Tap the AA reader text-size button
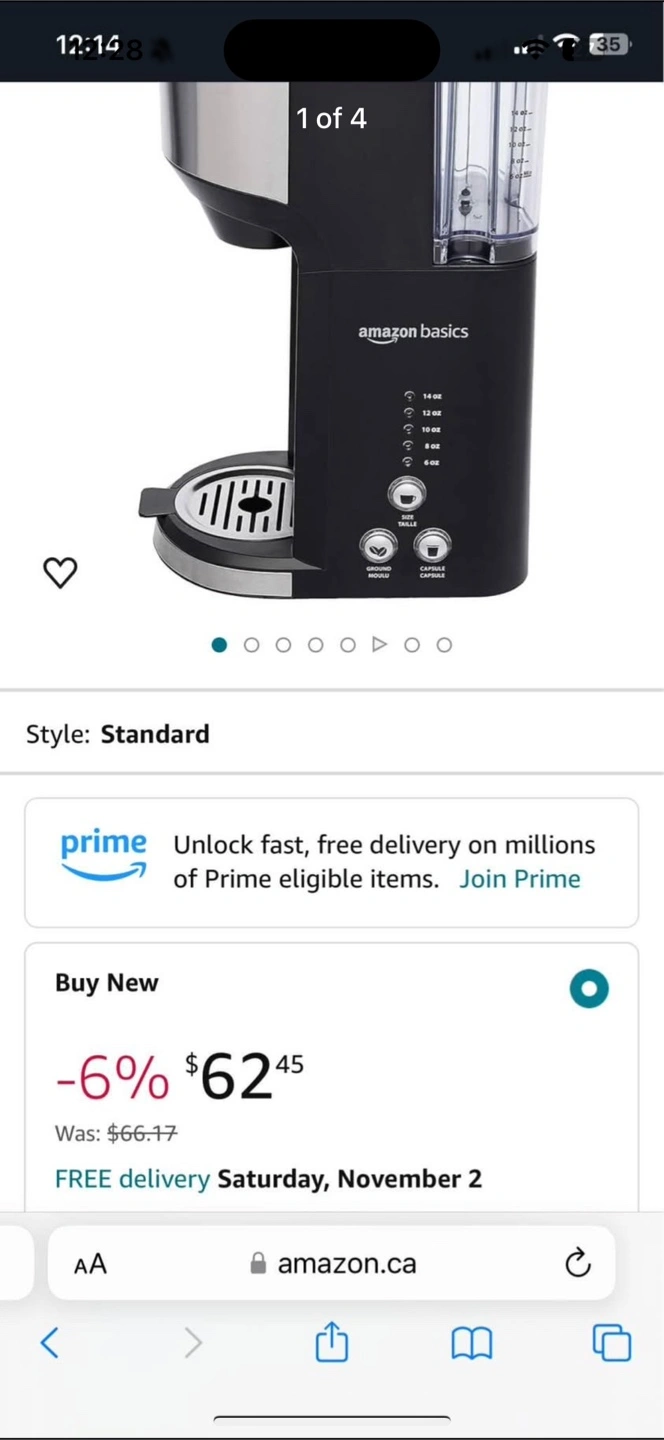Screen dimensions: 664x1440 click(90, 1264)
